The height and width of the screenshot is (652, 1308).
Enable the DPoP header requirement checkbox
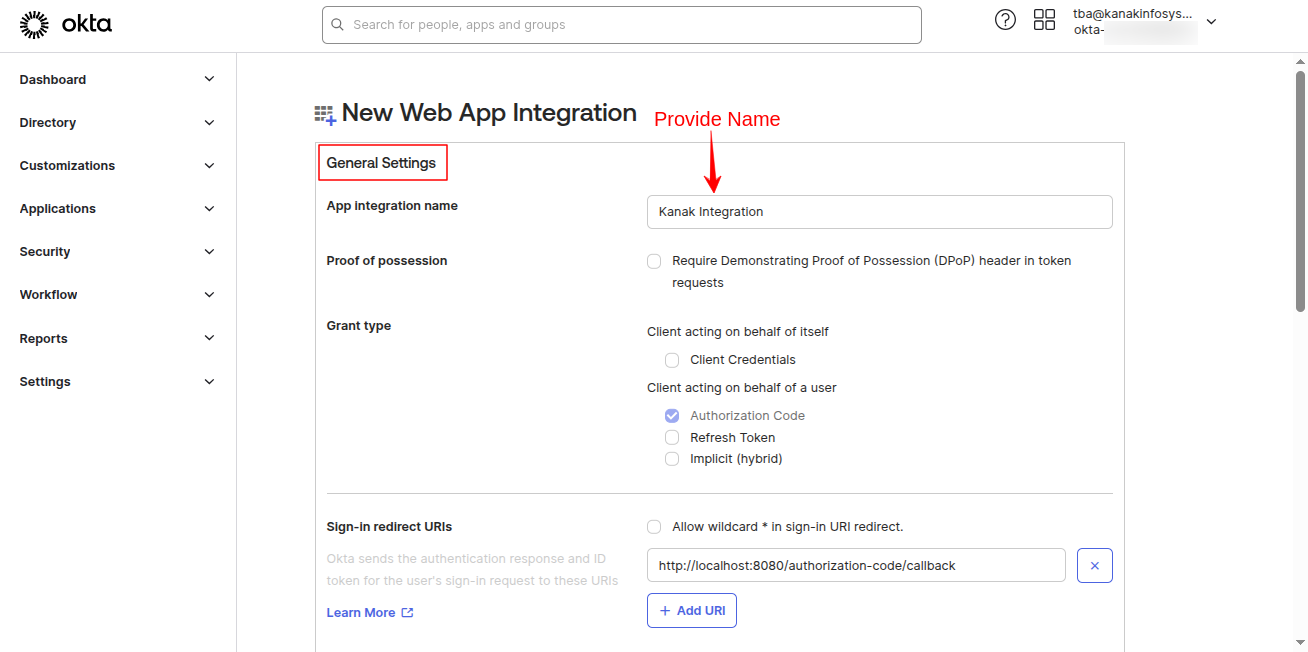(654, 261)
